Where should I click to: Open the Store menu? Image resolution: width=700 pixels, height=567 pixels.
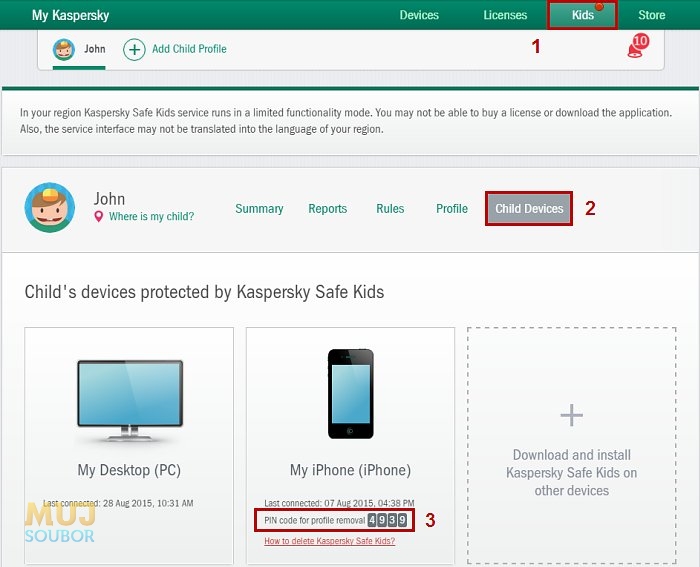click(651, 15)
